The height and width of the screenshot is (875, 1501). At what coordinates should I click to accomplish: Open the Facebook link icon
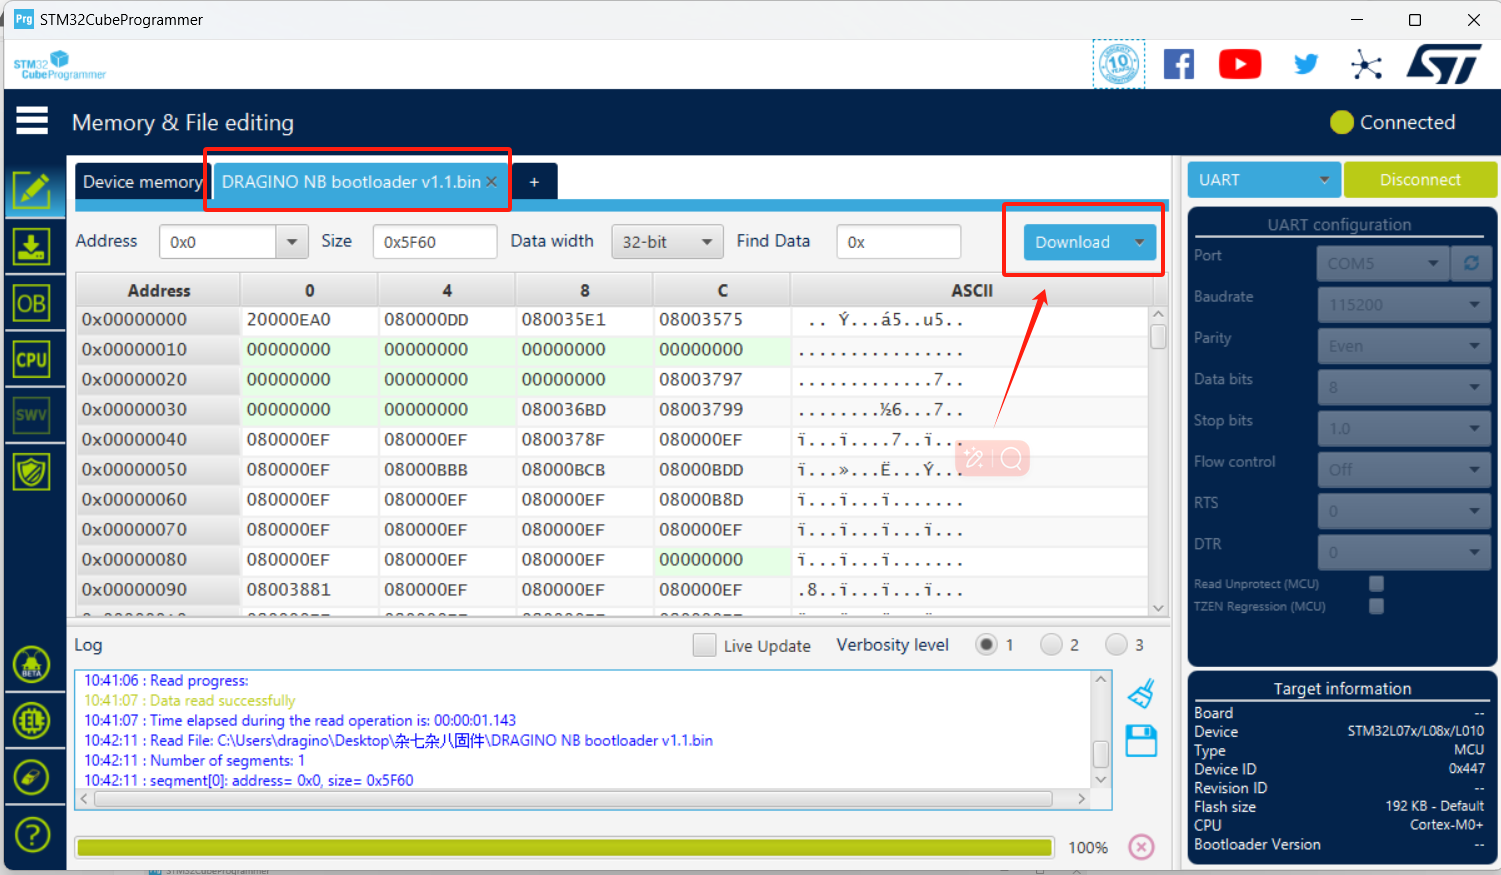coord(1179,65)
